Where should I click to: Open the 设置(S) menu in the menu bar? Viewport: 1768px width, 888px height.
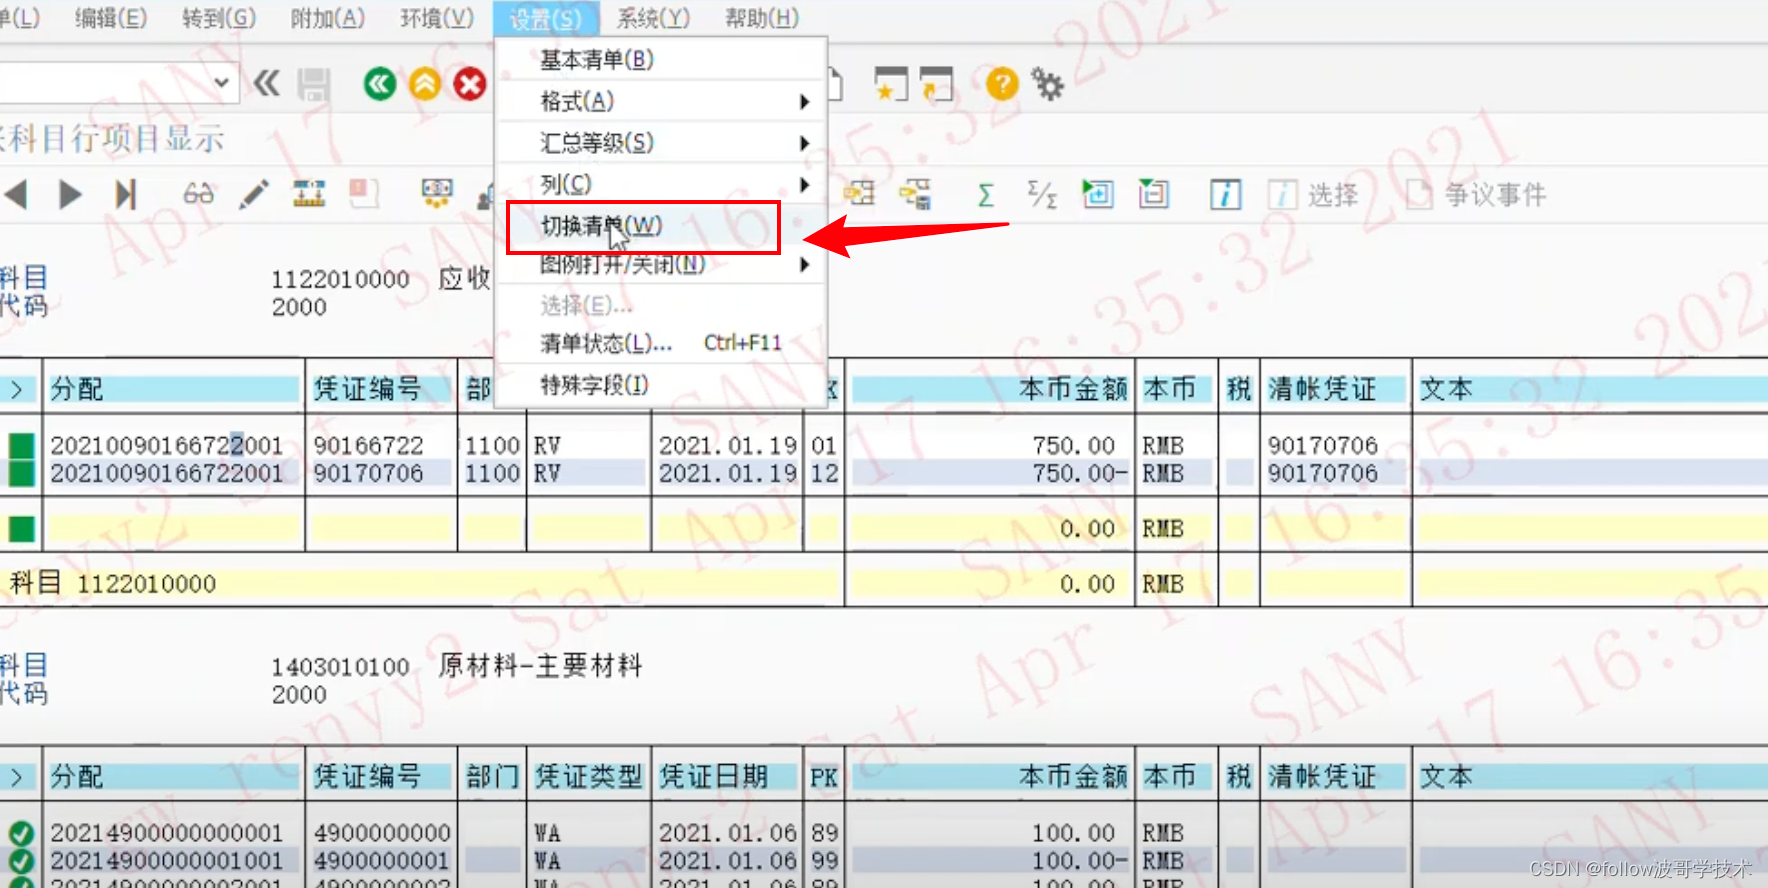pos(545,18)
